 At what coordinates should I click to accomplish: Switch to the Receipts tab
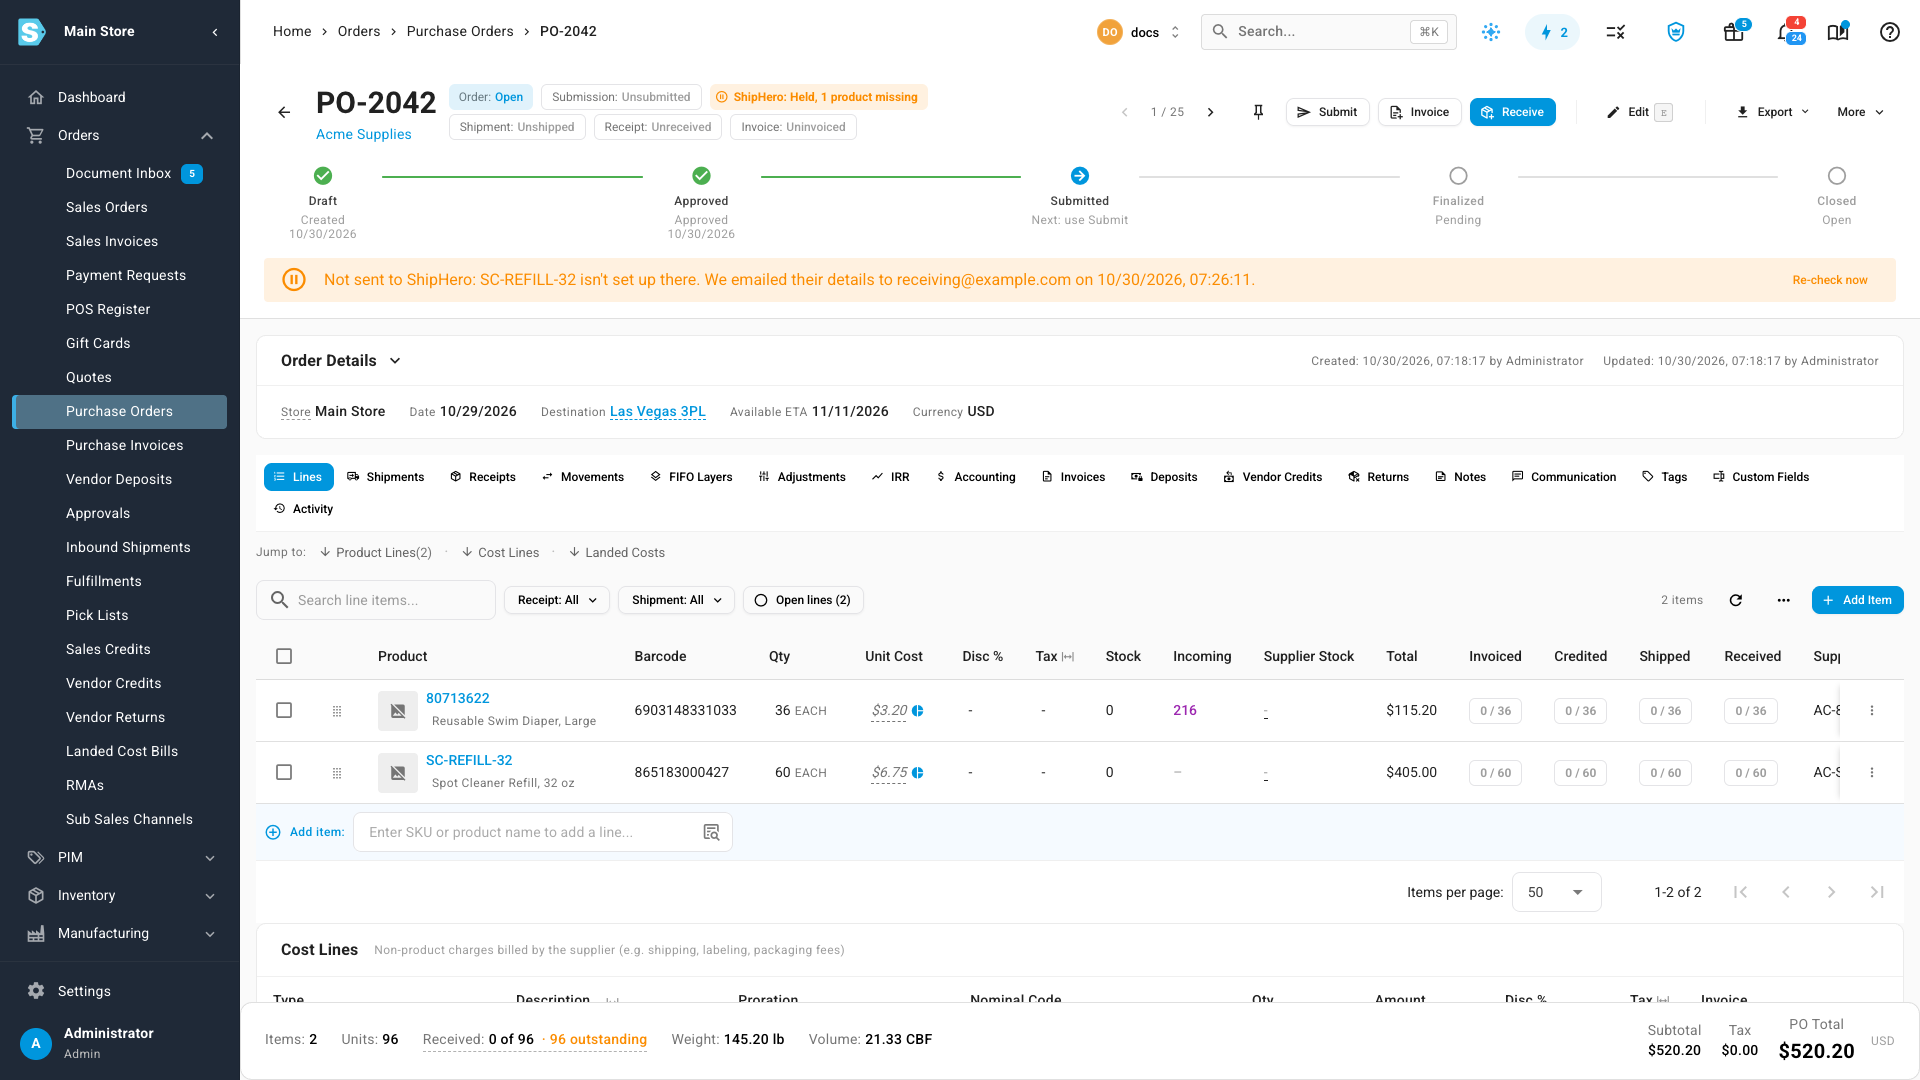pyautogui.click(x=483, y=477)
